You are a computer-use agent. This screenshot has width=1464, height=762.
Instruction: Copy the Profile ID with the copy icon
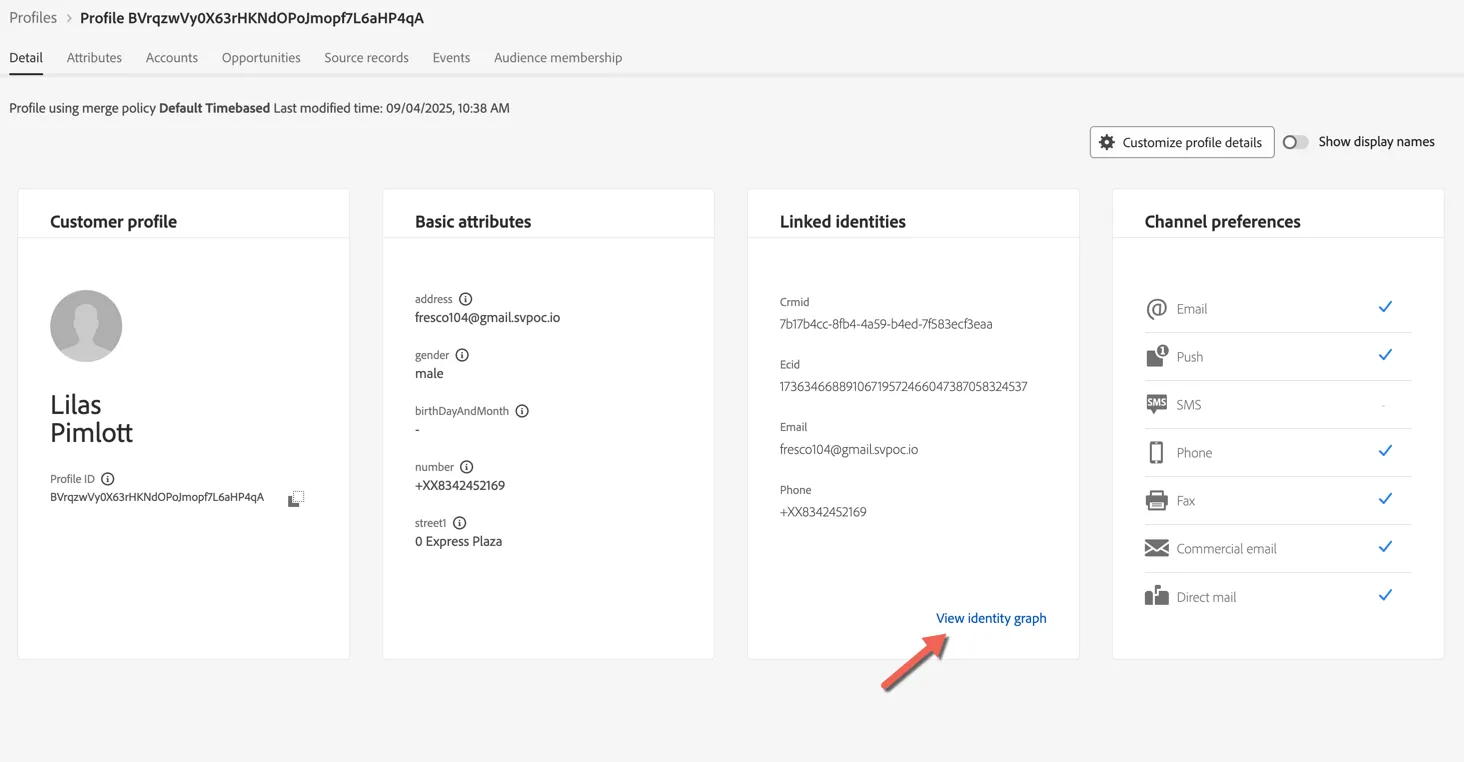click(x=295, y=498)
